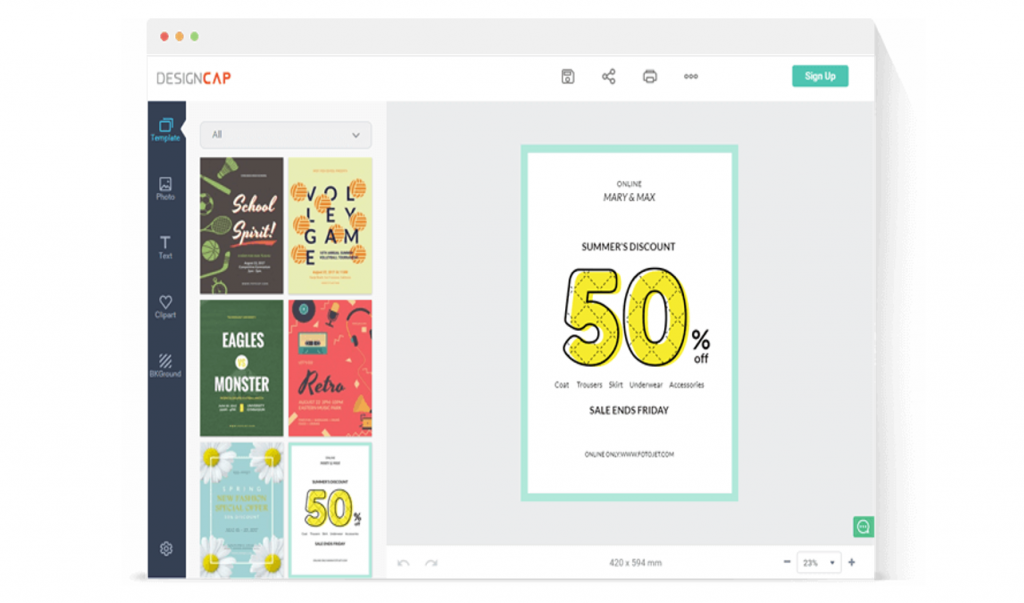The height and width of the screenshot is (603, 1024).
Task: Choose the School Spirit template
Action: (242, 225)
